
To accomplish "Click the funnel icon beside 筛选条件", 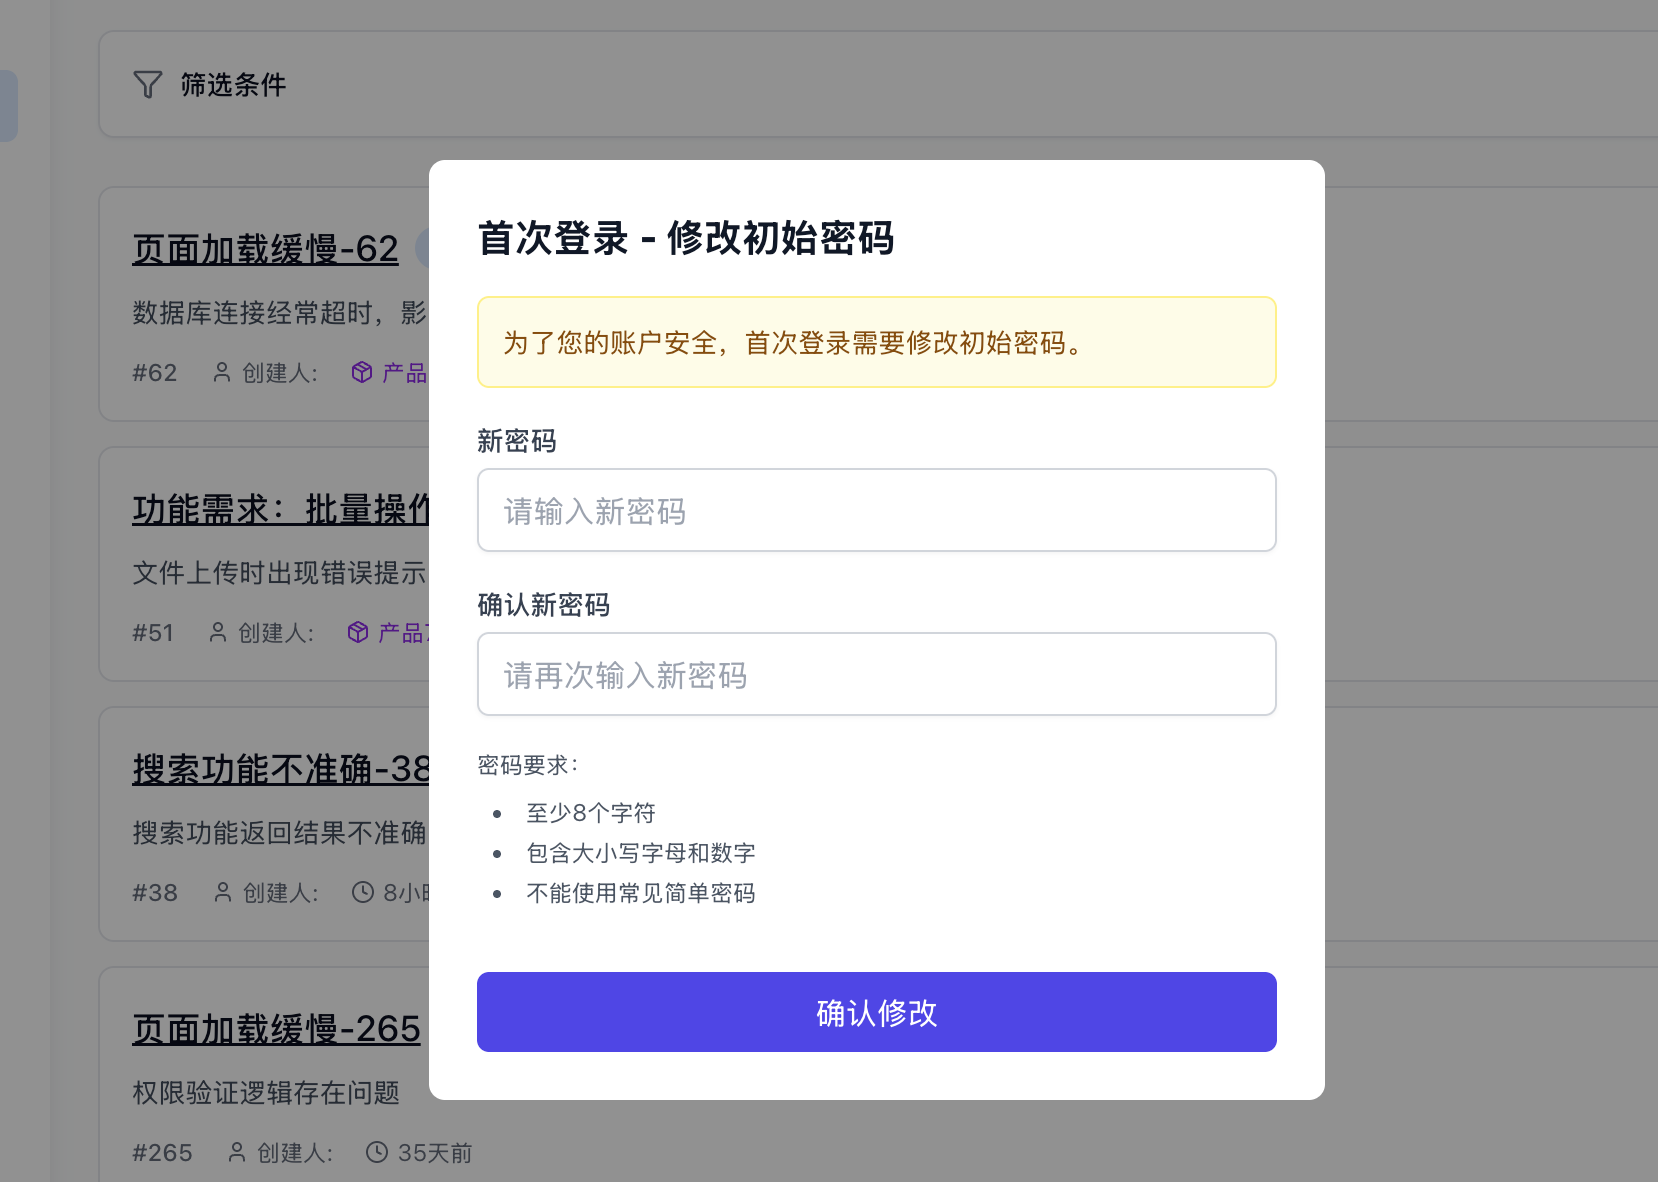I will click(147, 84).
